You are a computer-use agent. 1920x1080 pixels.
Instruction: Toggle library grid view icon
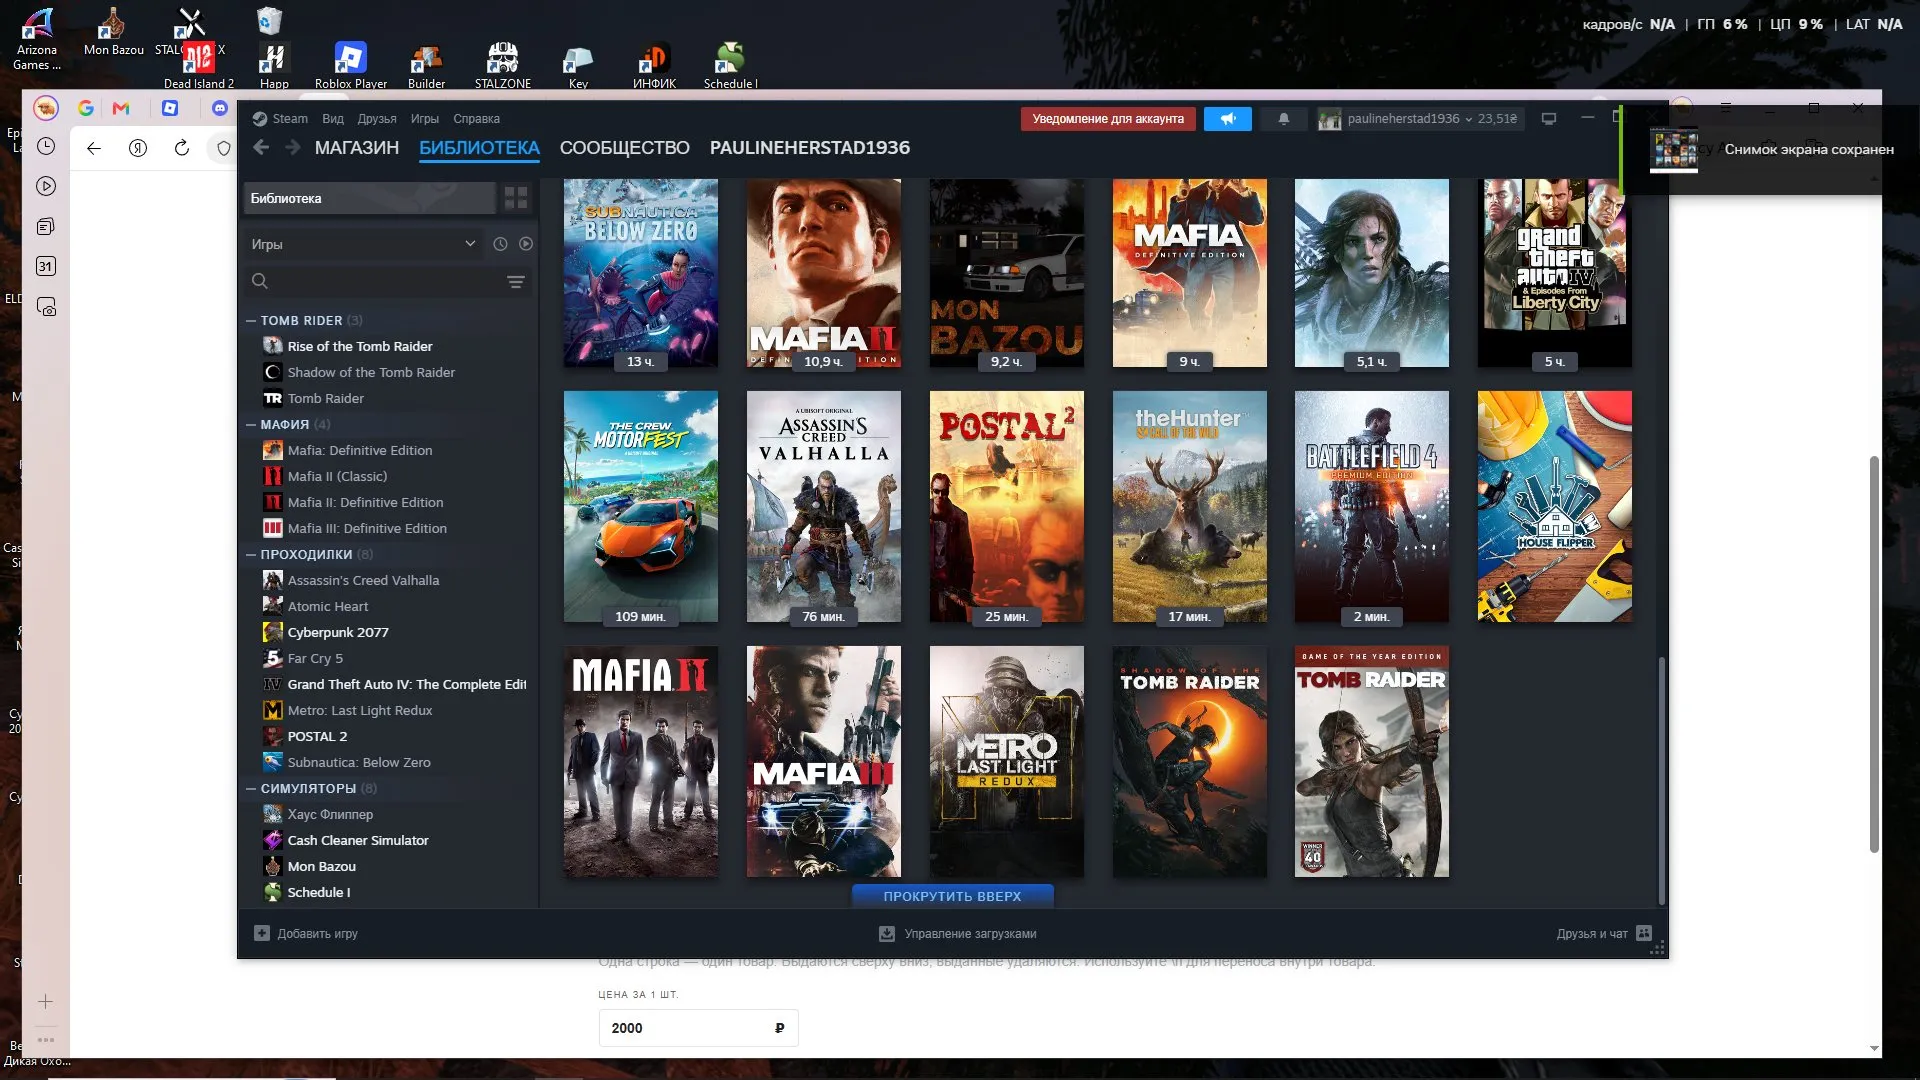click(516, 198)
